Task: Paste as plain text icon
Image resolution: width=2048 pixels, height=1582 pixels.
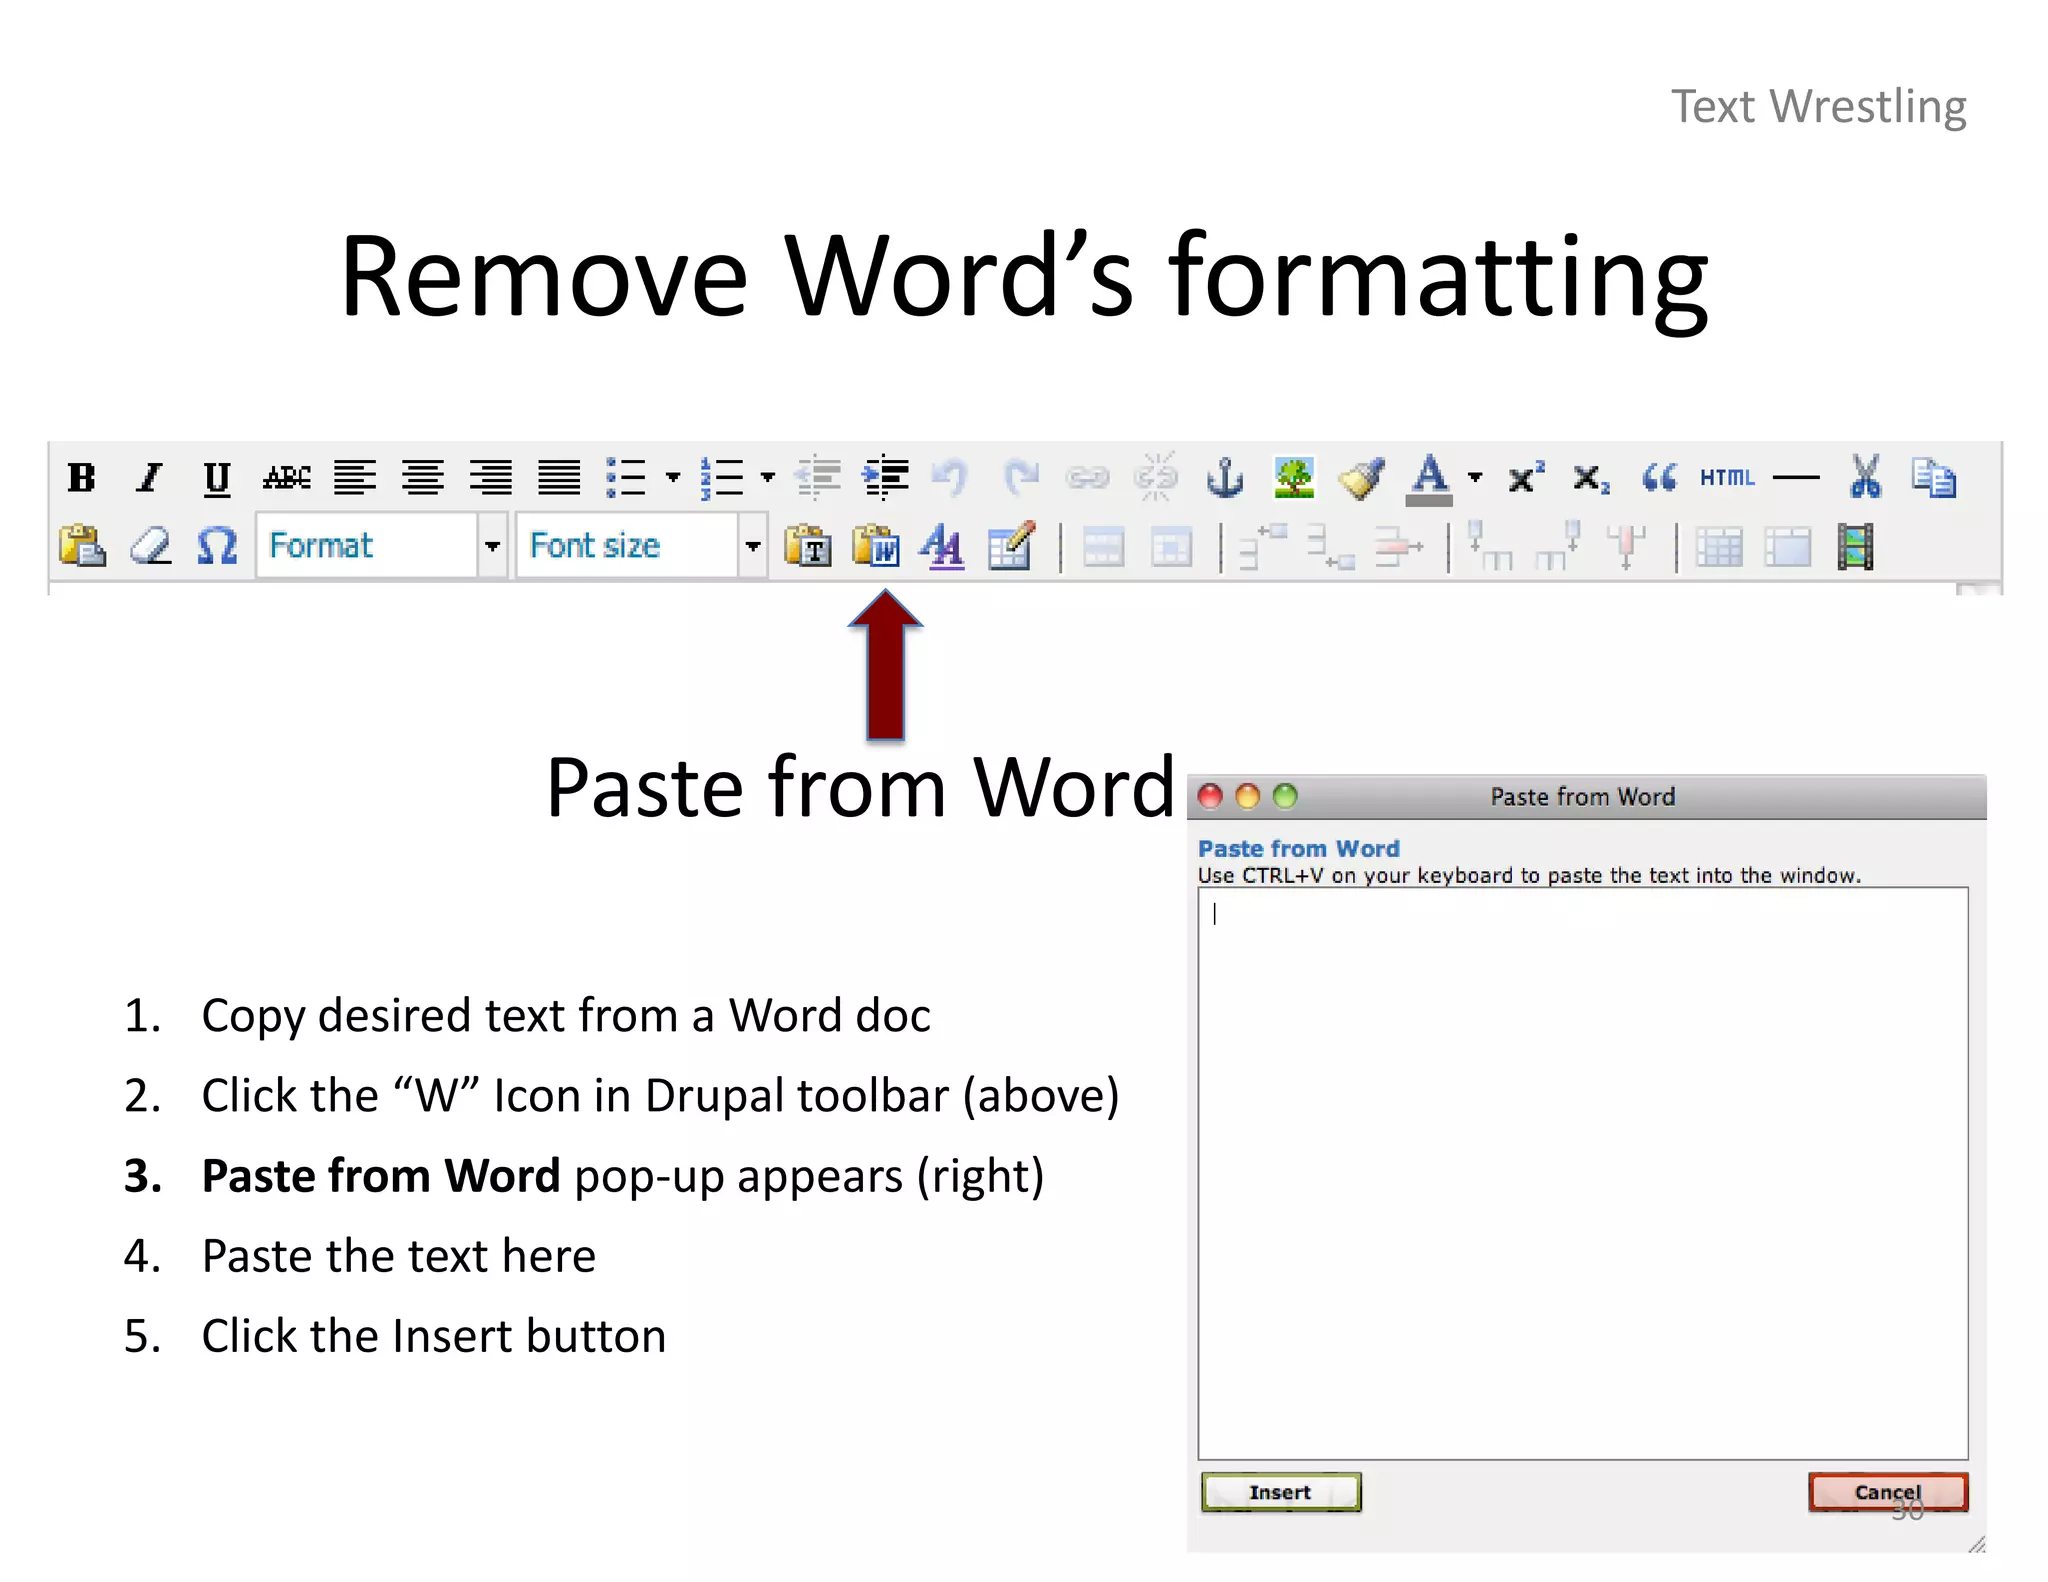Action: [808, 546]
